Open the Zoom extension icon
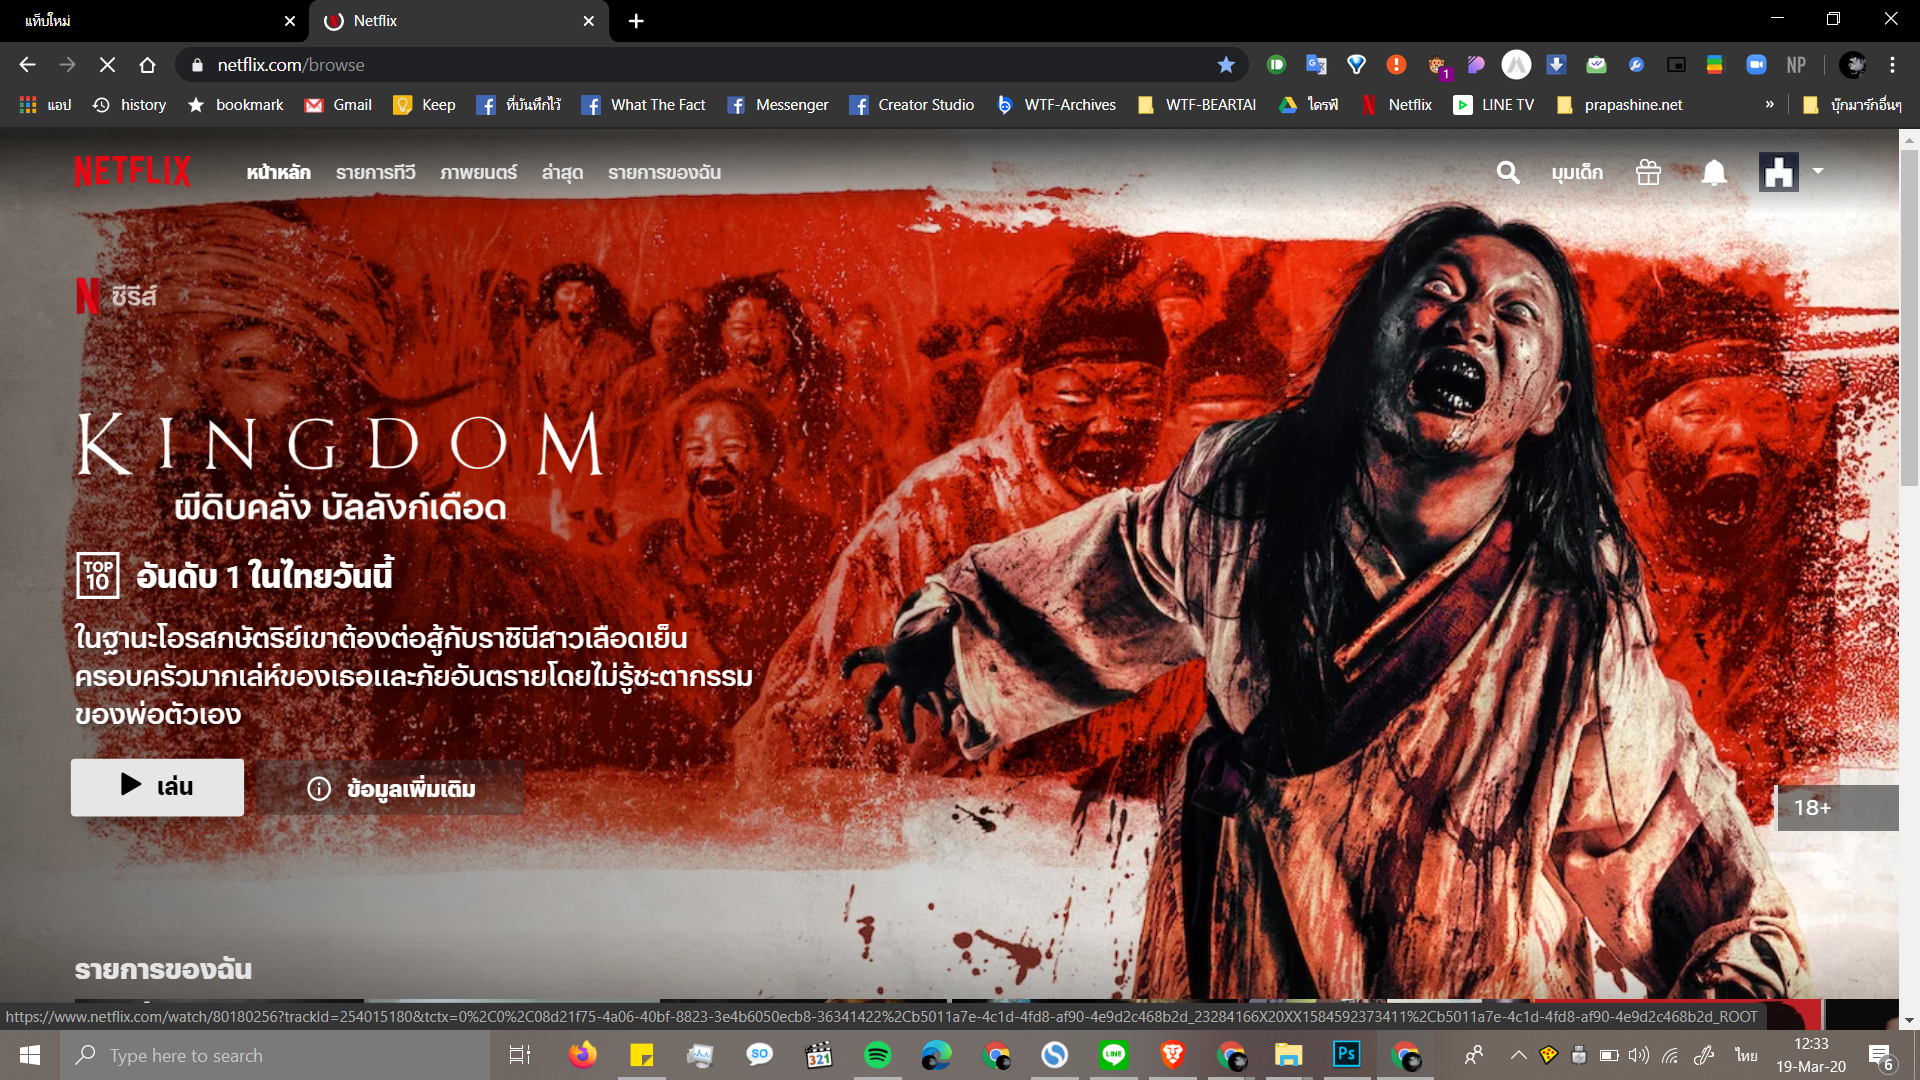Image resolution: width=1920 pixels, height=1080 pixels. pyautogui.click(x=1756, y=65)
